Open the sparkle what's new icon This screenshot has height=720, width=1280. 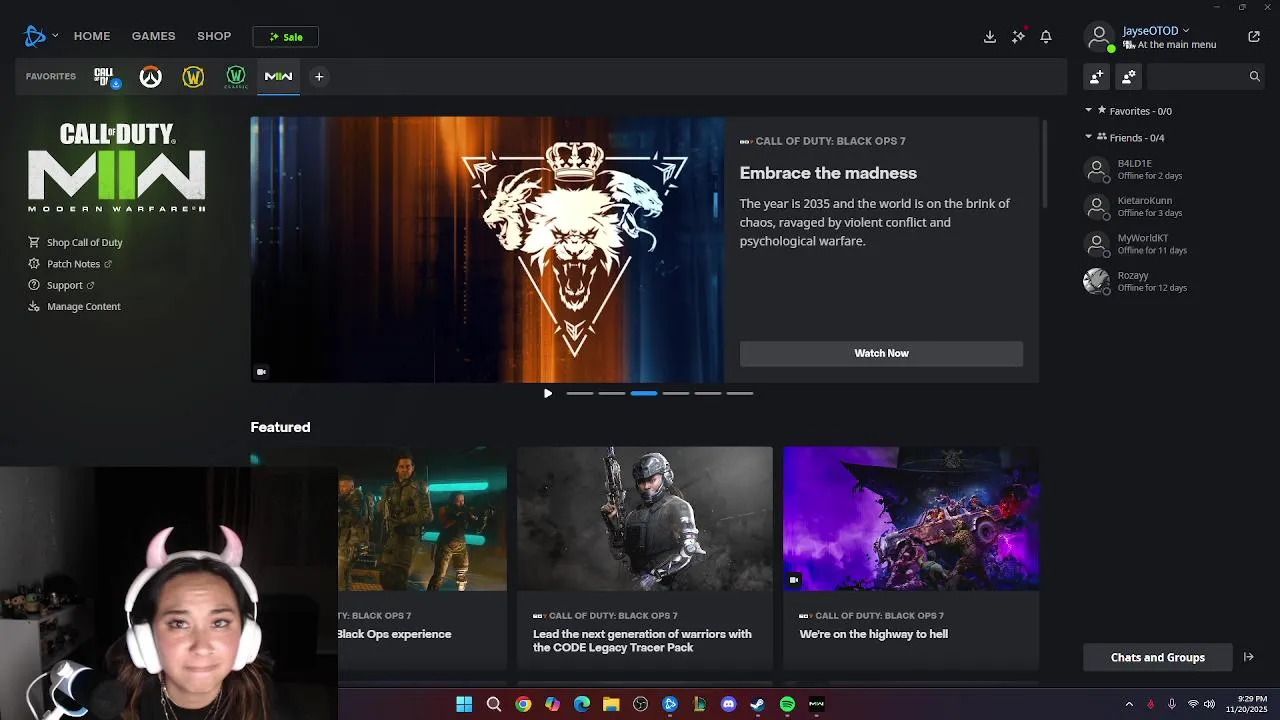1018,37
